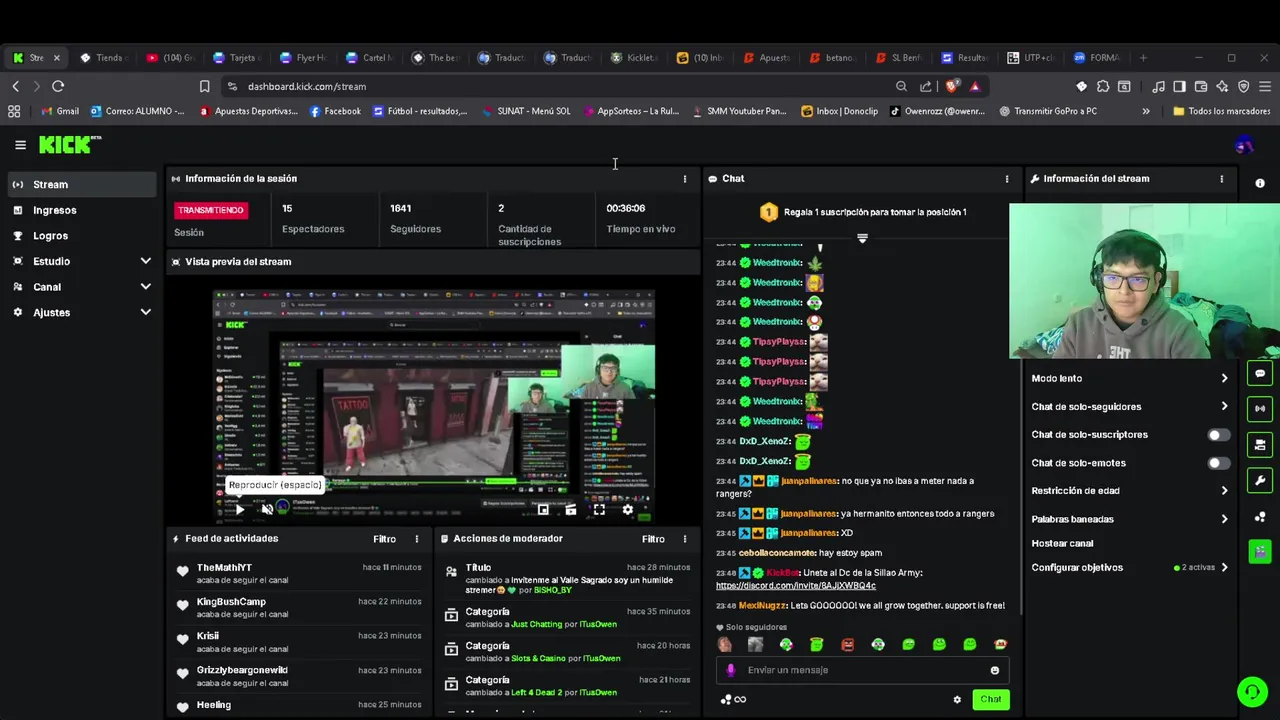Open settings gear in stream preview player
This screenshot has width=1280, height=720.
click(x=627, y=510)
